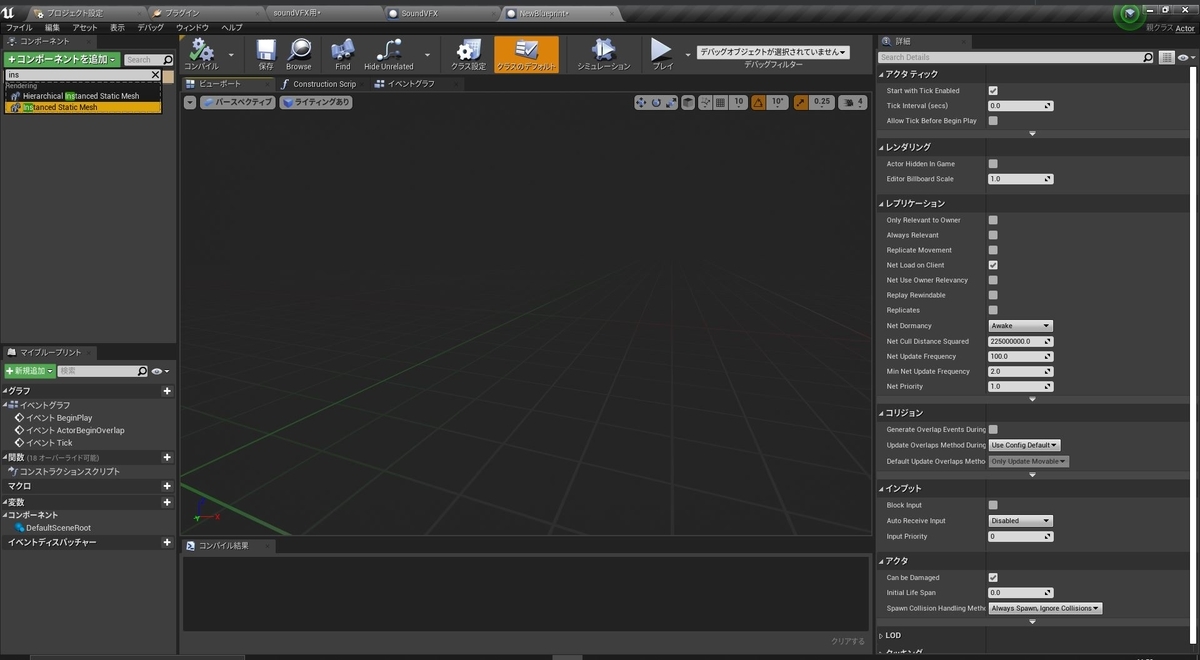Toggle surface snapping icon in viewport

[x=704, y=102]
